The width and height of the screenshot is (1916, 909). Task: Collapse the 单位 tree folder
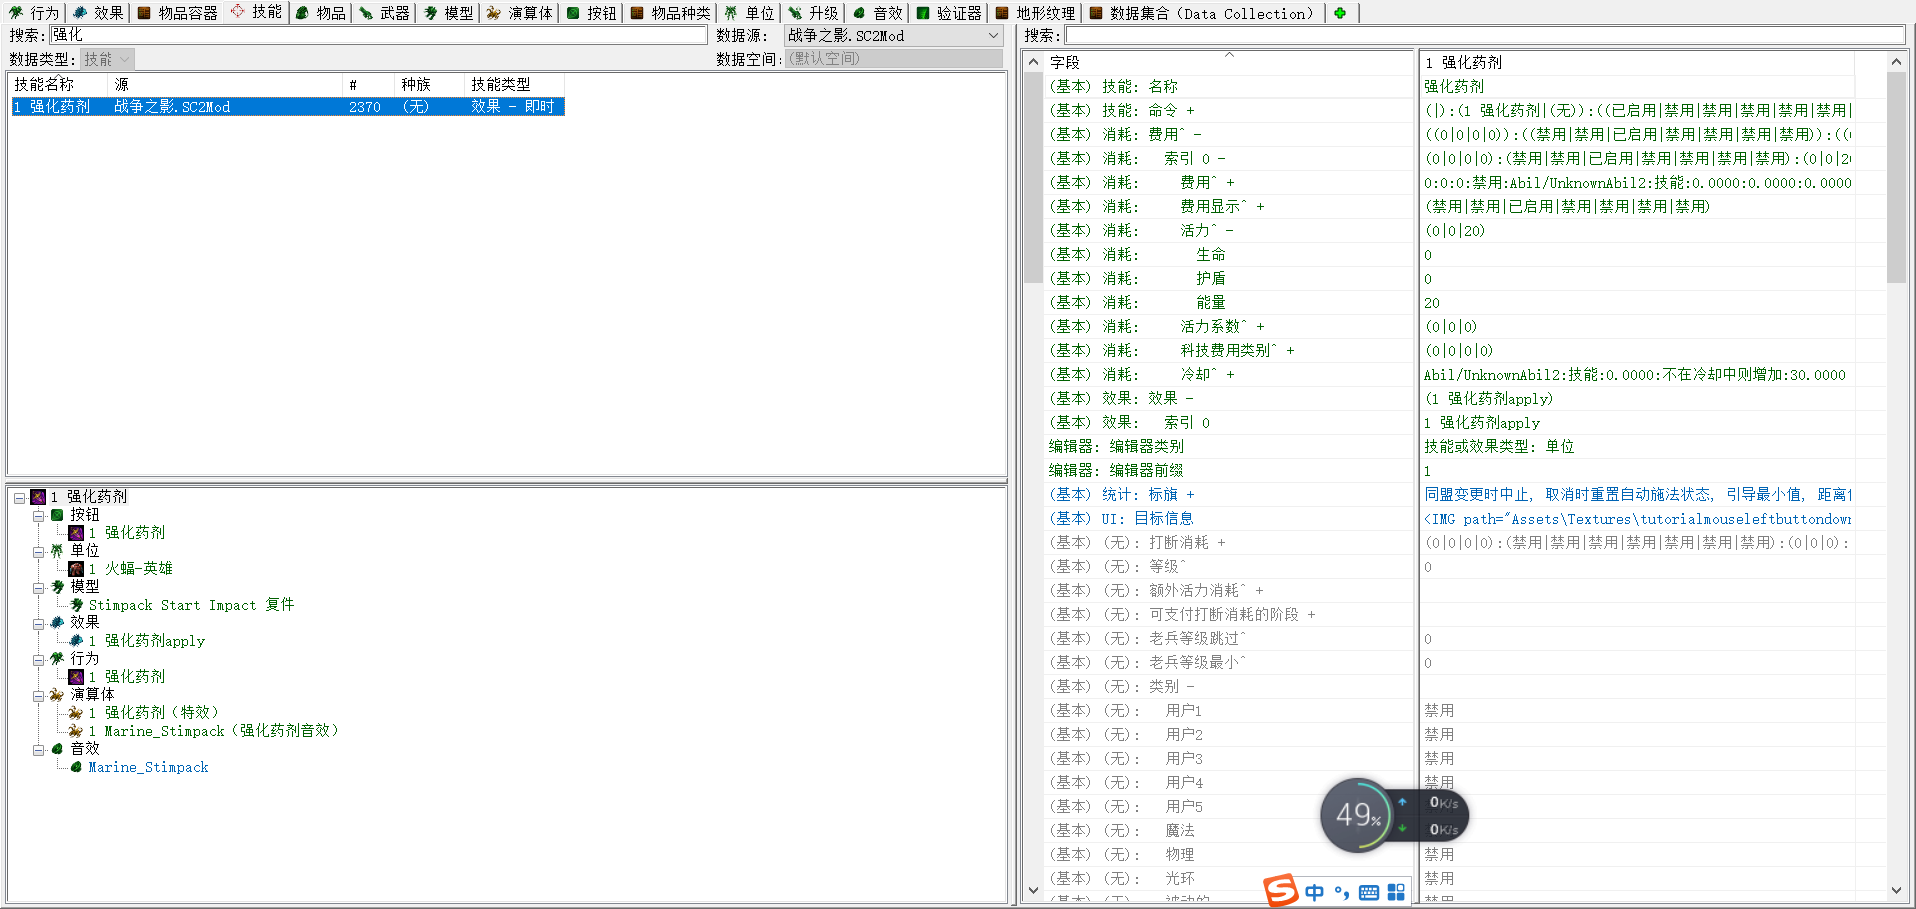pos(38,551)
